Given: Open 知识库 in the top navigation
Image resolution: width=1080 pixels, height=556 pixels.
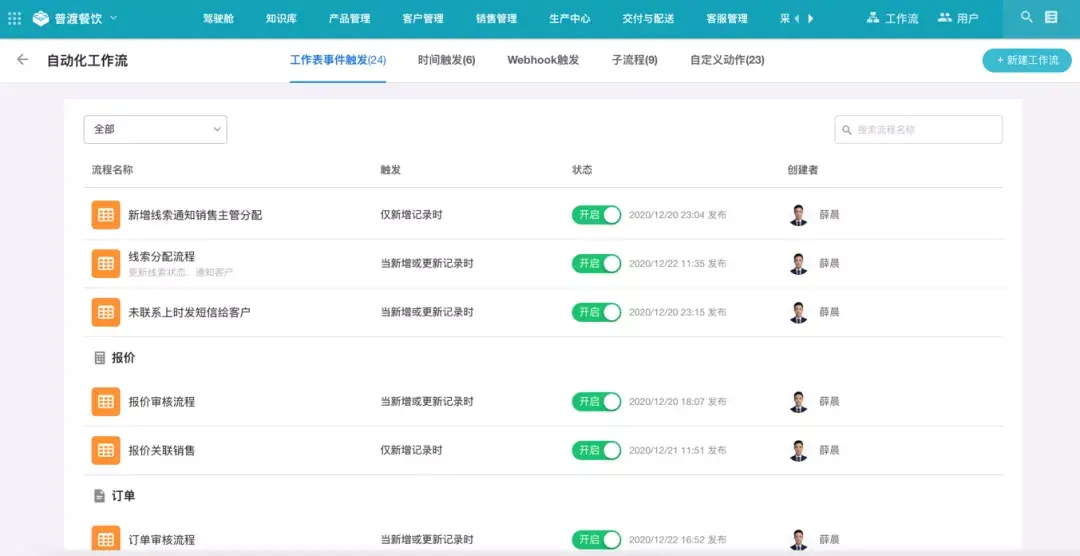Looking at the screenshot, I should click(281, 19).
